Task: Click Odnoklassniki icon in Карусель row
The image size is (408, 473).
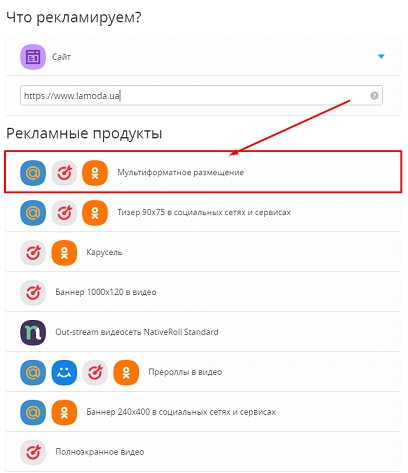Action: pyautogui.click(x=64, y=253)
